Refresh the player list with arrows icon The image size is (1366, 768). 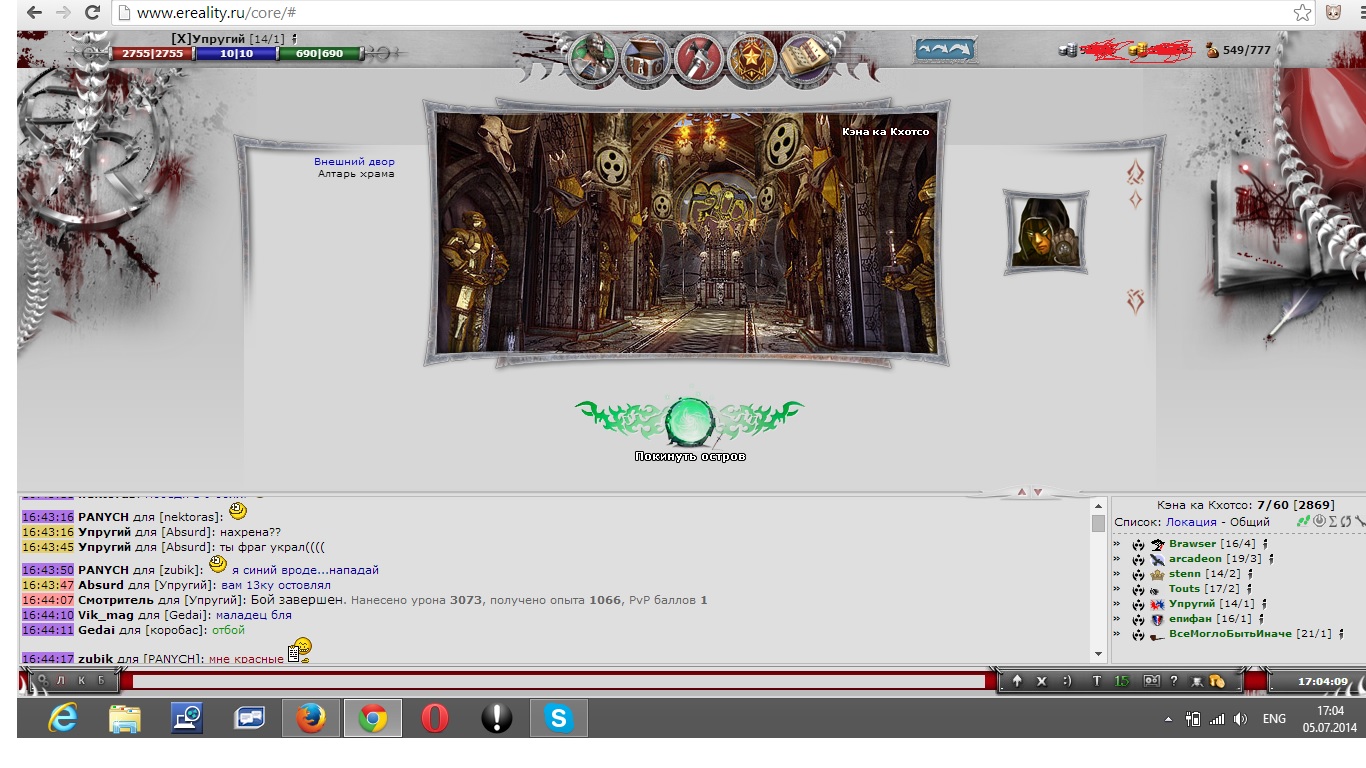[x=1346, y=521]
